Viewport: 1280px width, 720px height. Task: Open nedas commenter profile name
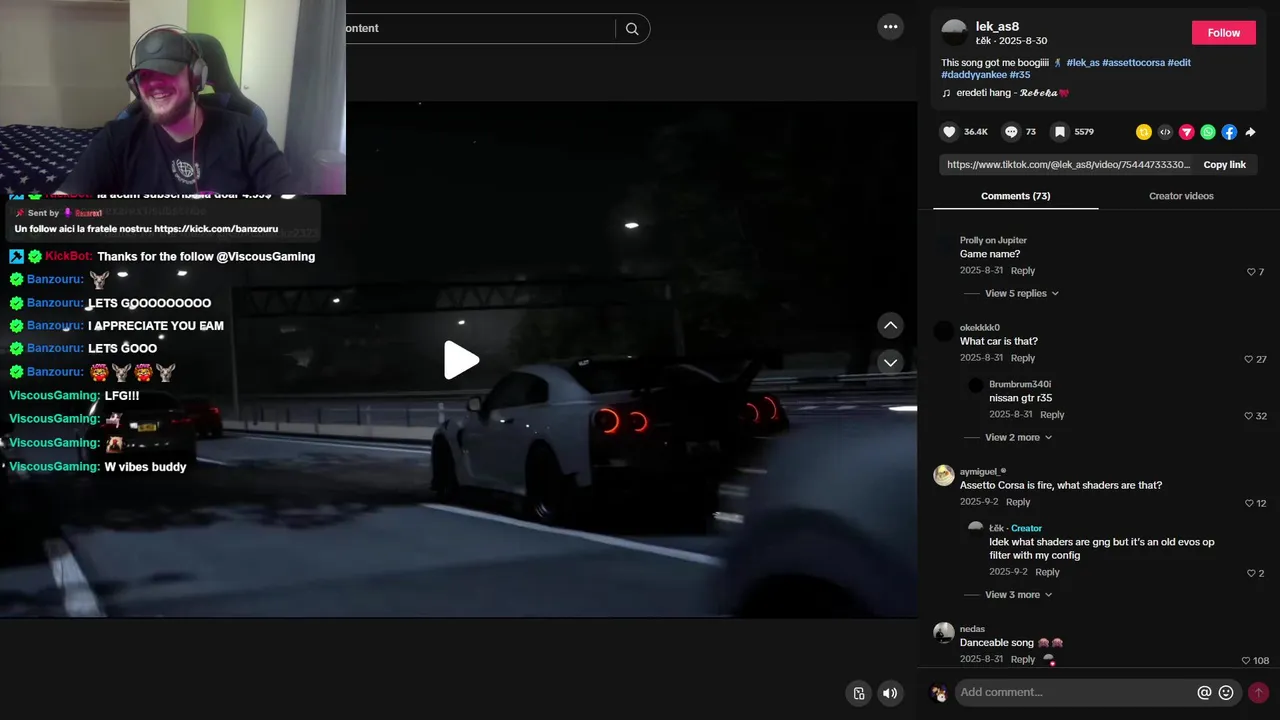(972, 629)
